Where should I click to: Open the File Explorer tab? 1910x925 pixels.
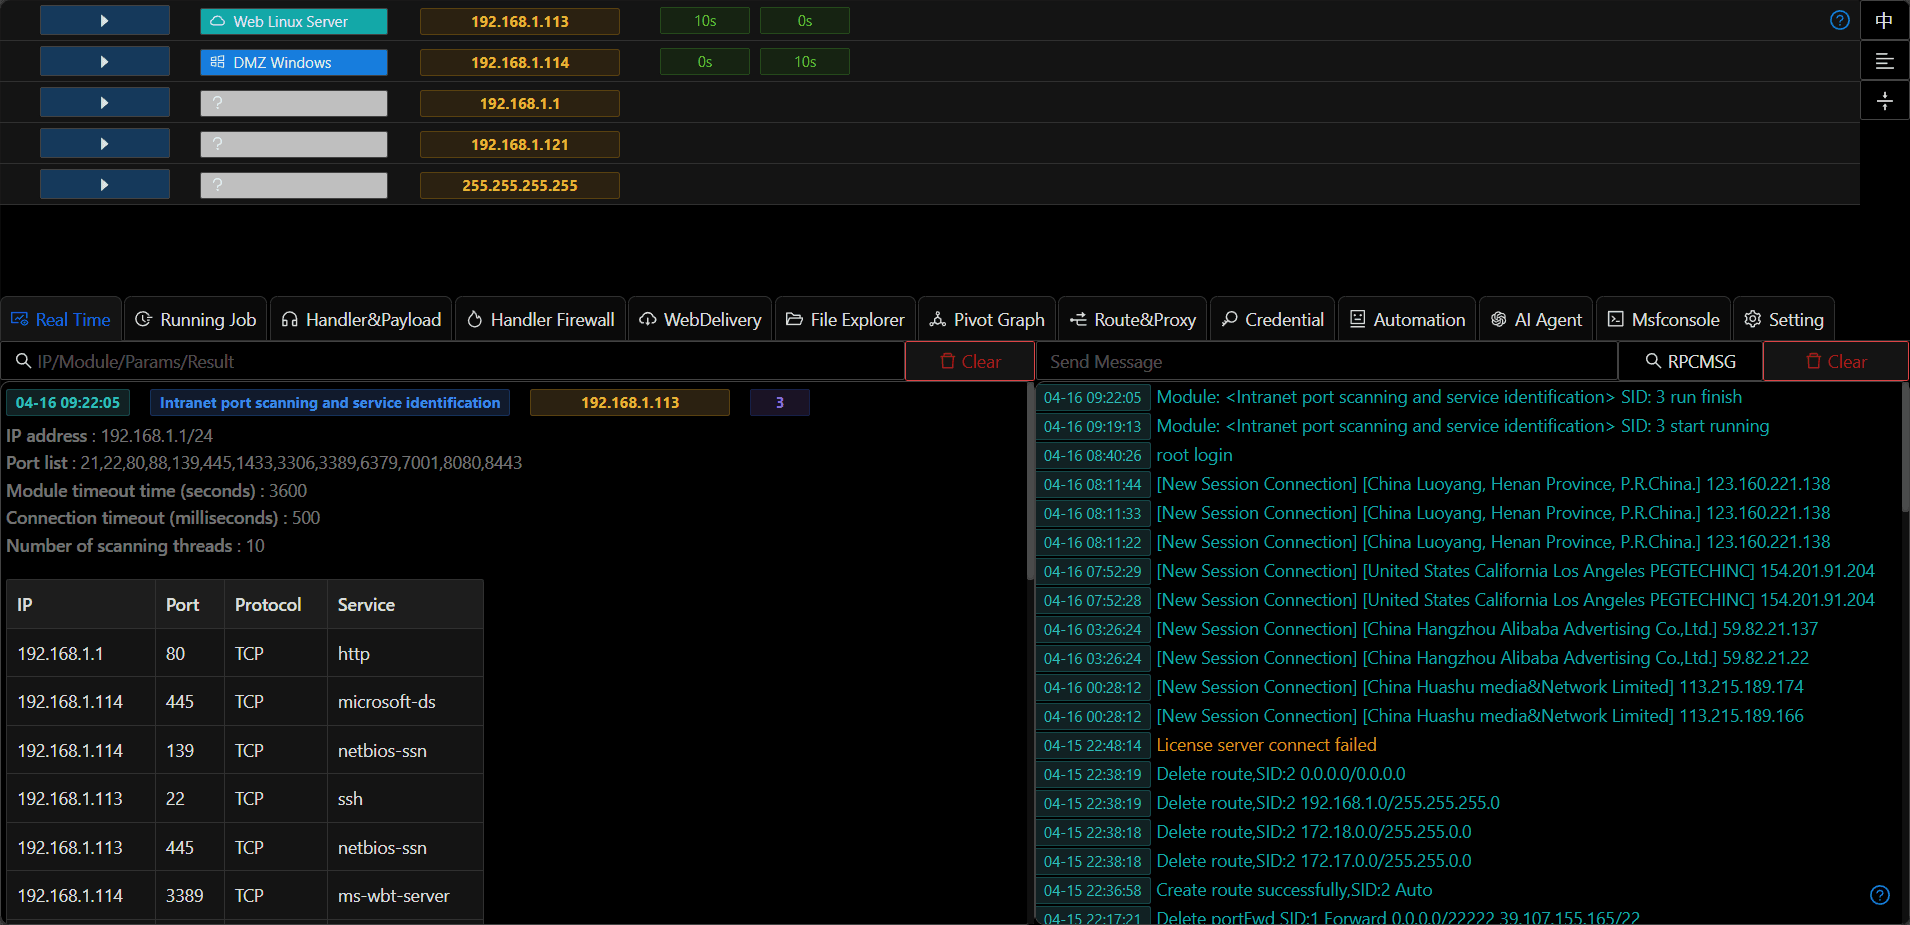click(x=845, y=320)
